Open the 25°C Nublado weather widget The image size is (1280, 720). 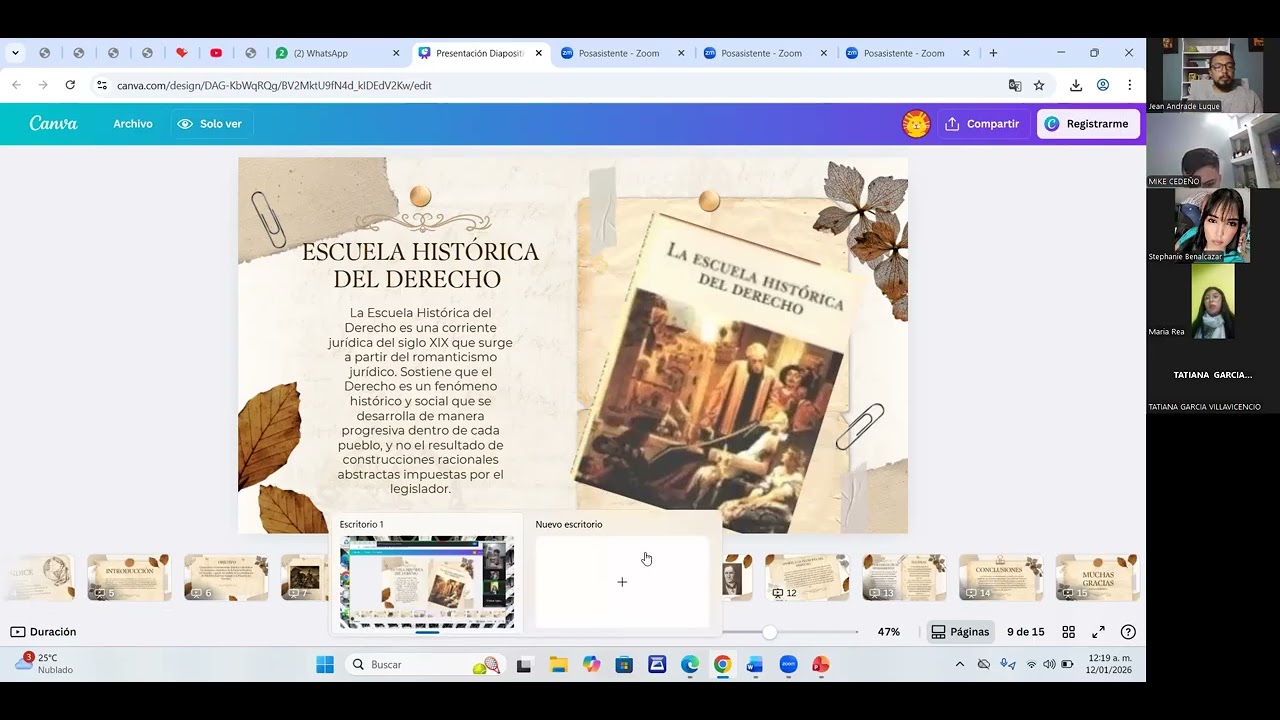pos(45,664)
